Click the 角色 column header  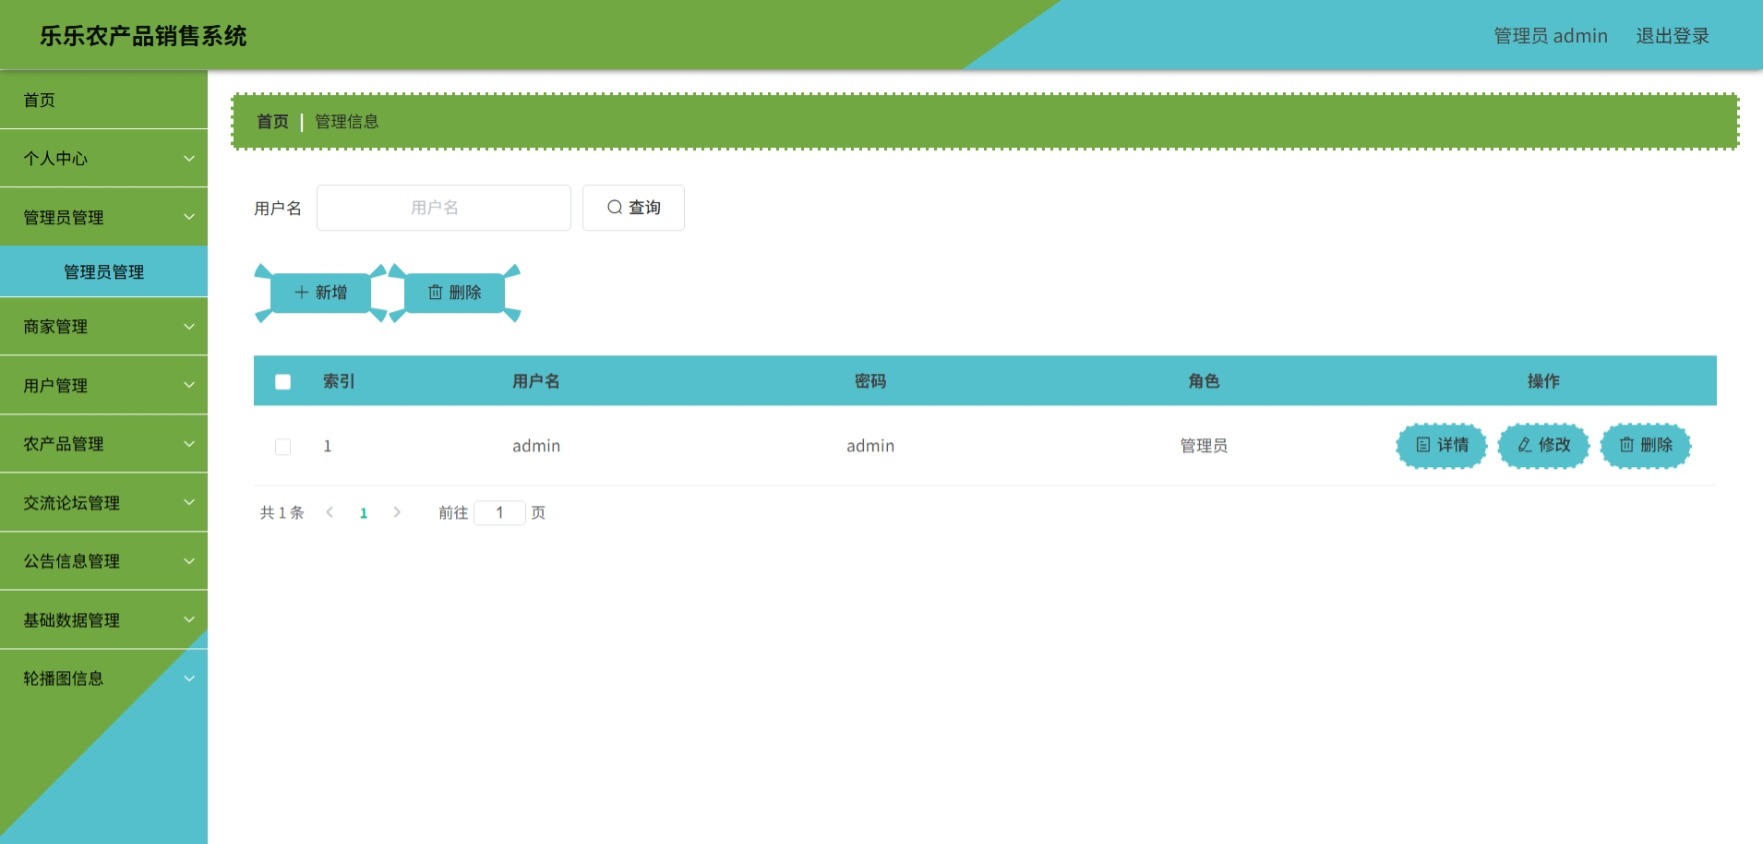tap(1204, 381)
